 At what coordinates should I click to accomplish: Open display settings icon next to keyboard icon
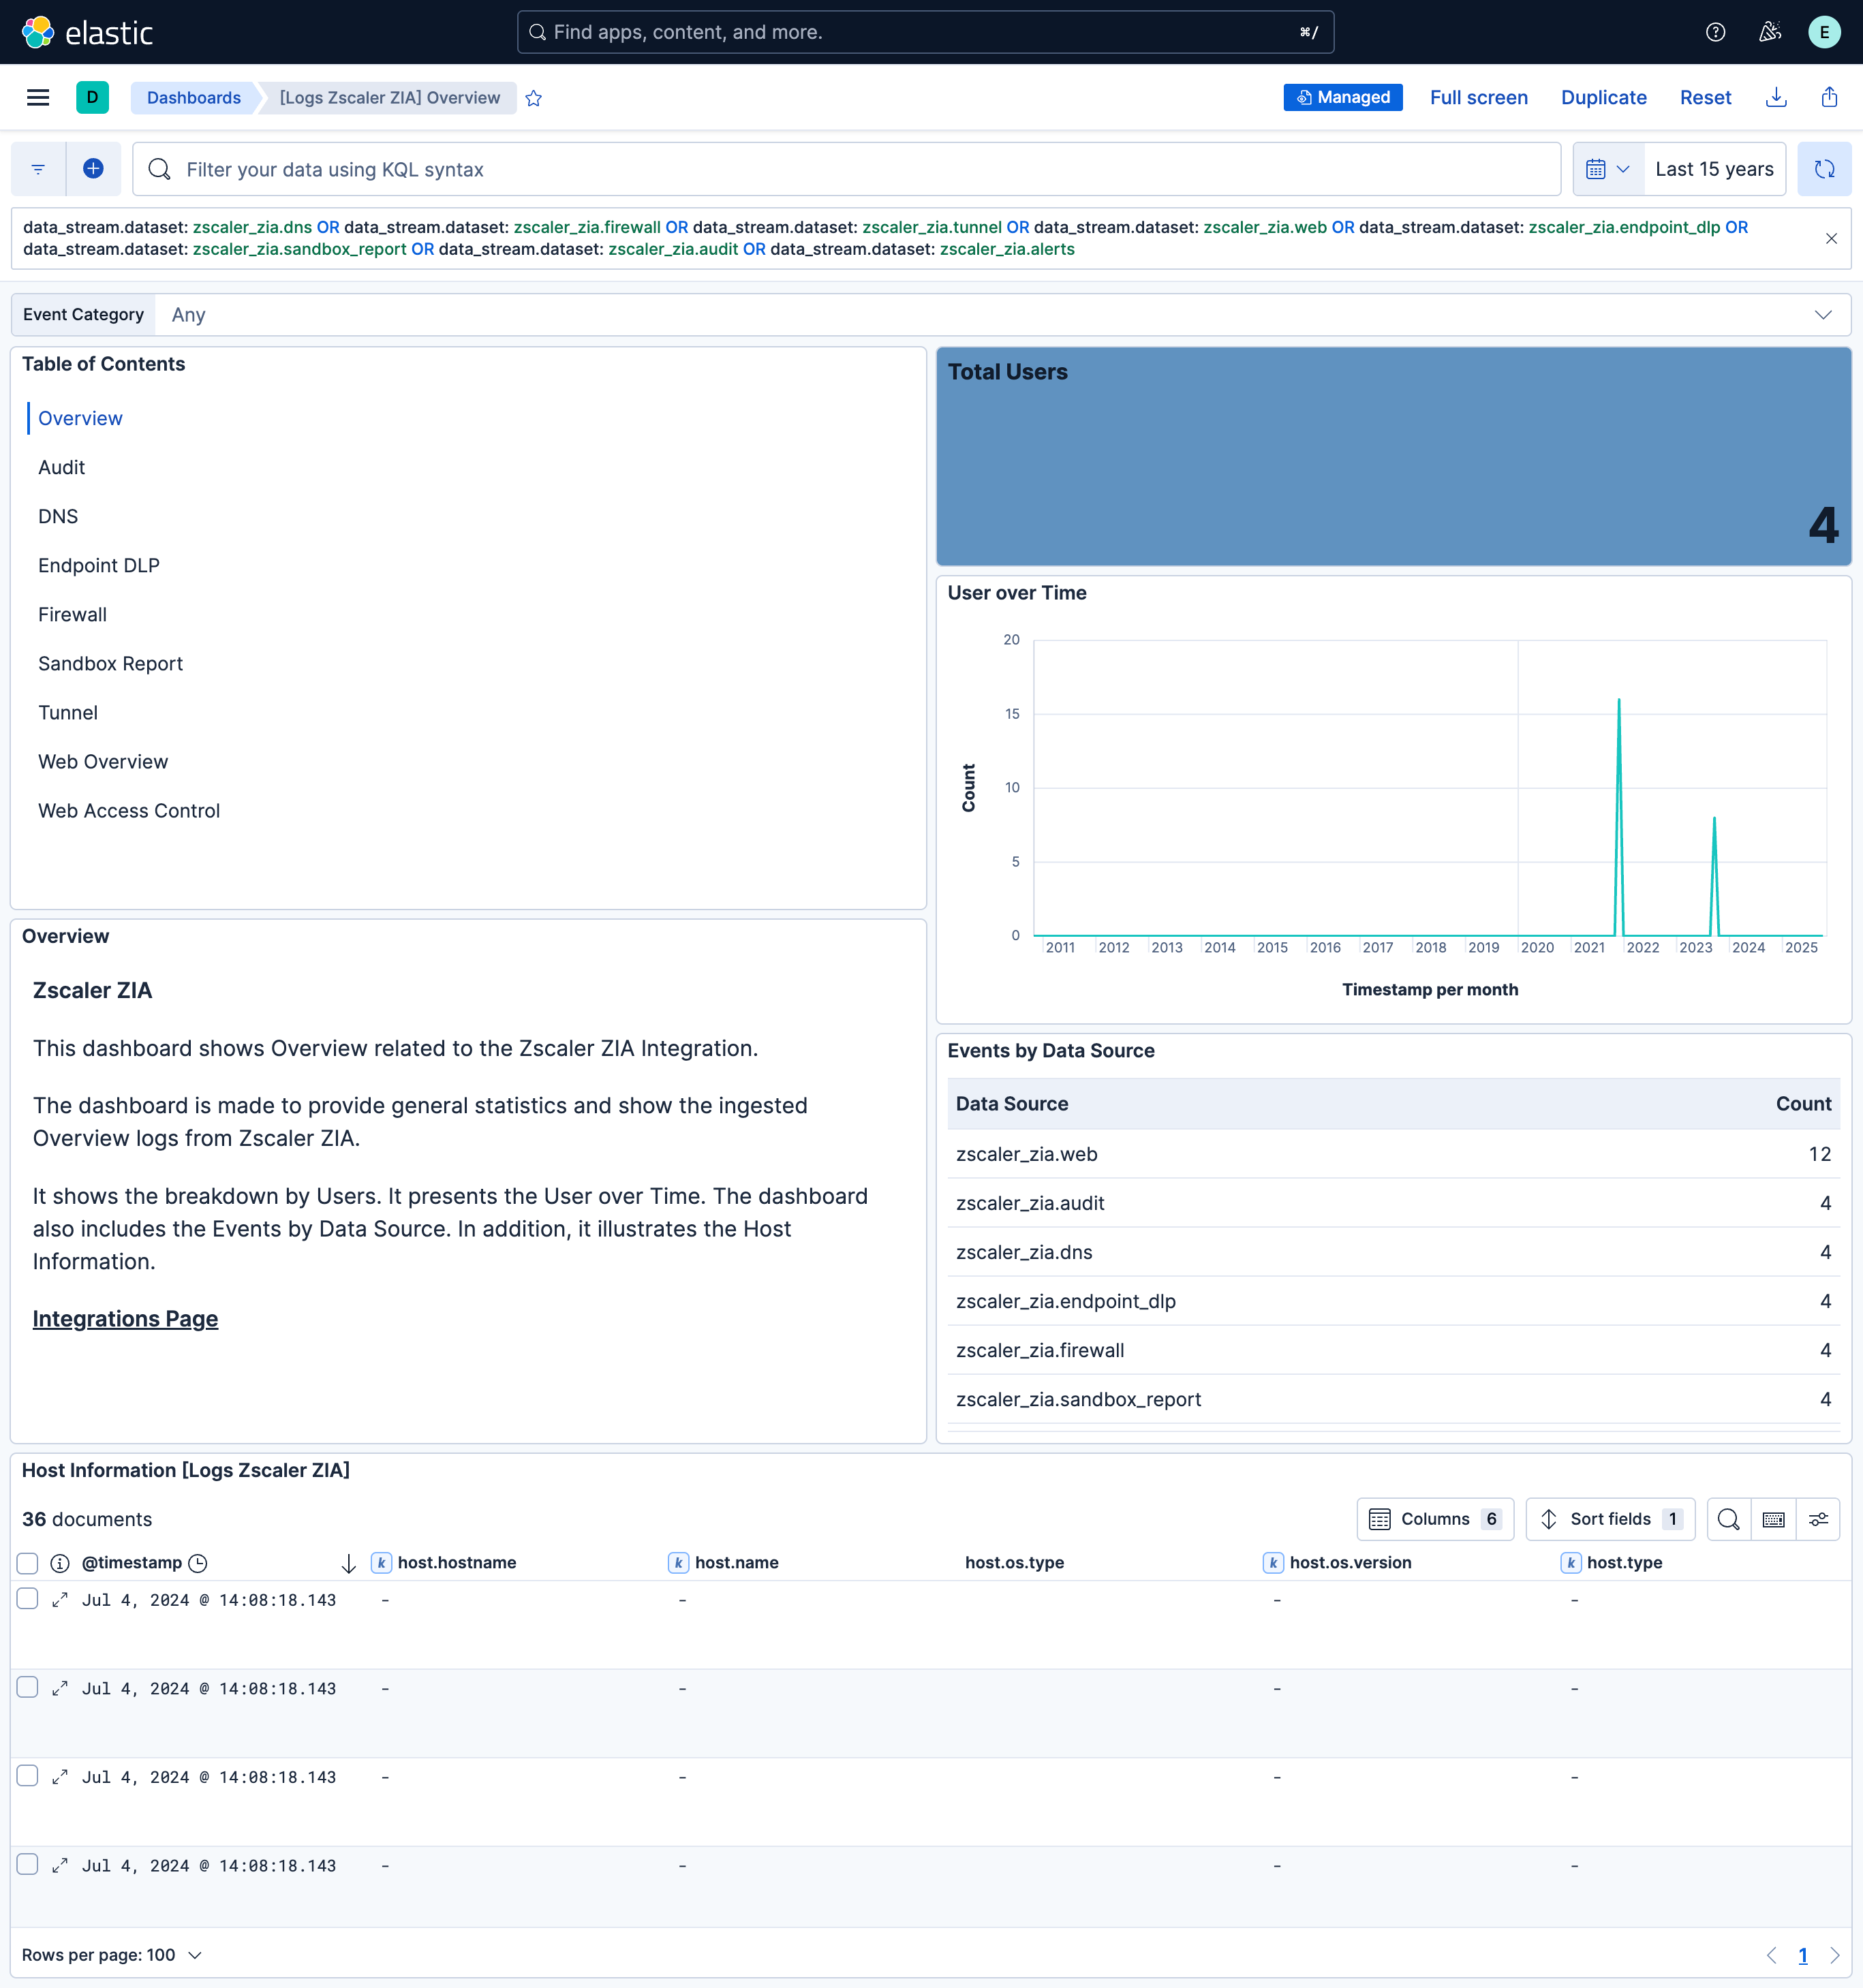1819,1519
